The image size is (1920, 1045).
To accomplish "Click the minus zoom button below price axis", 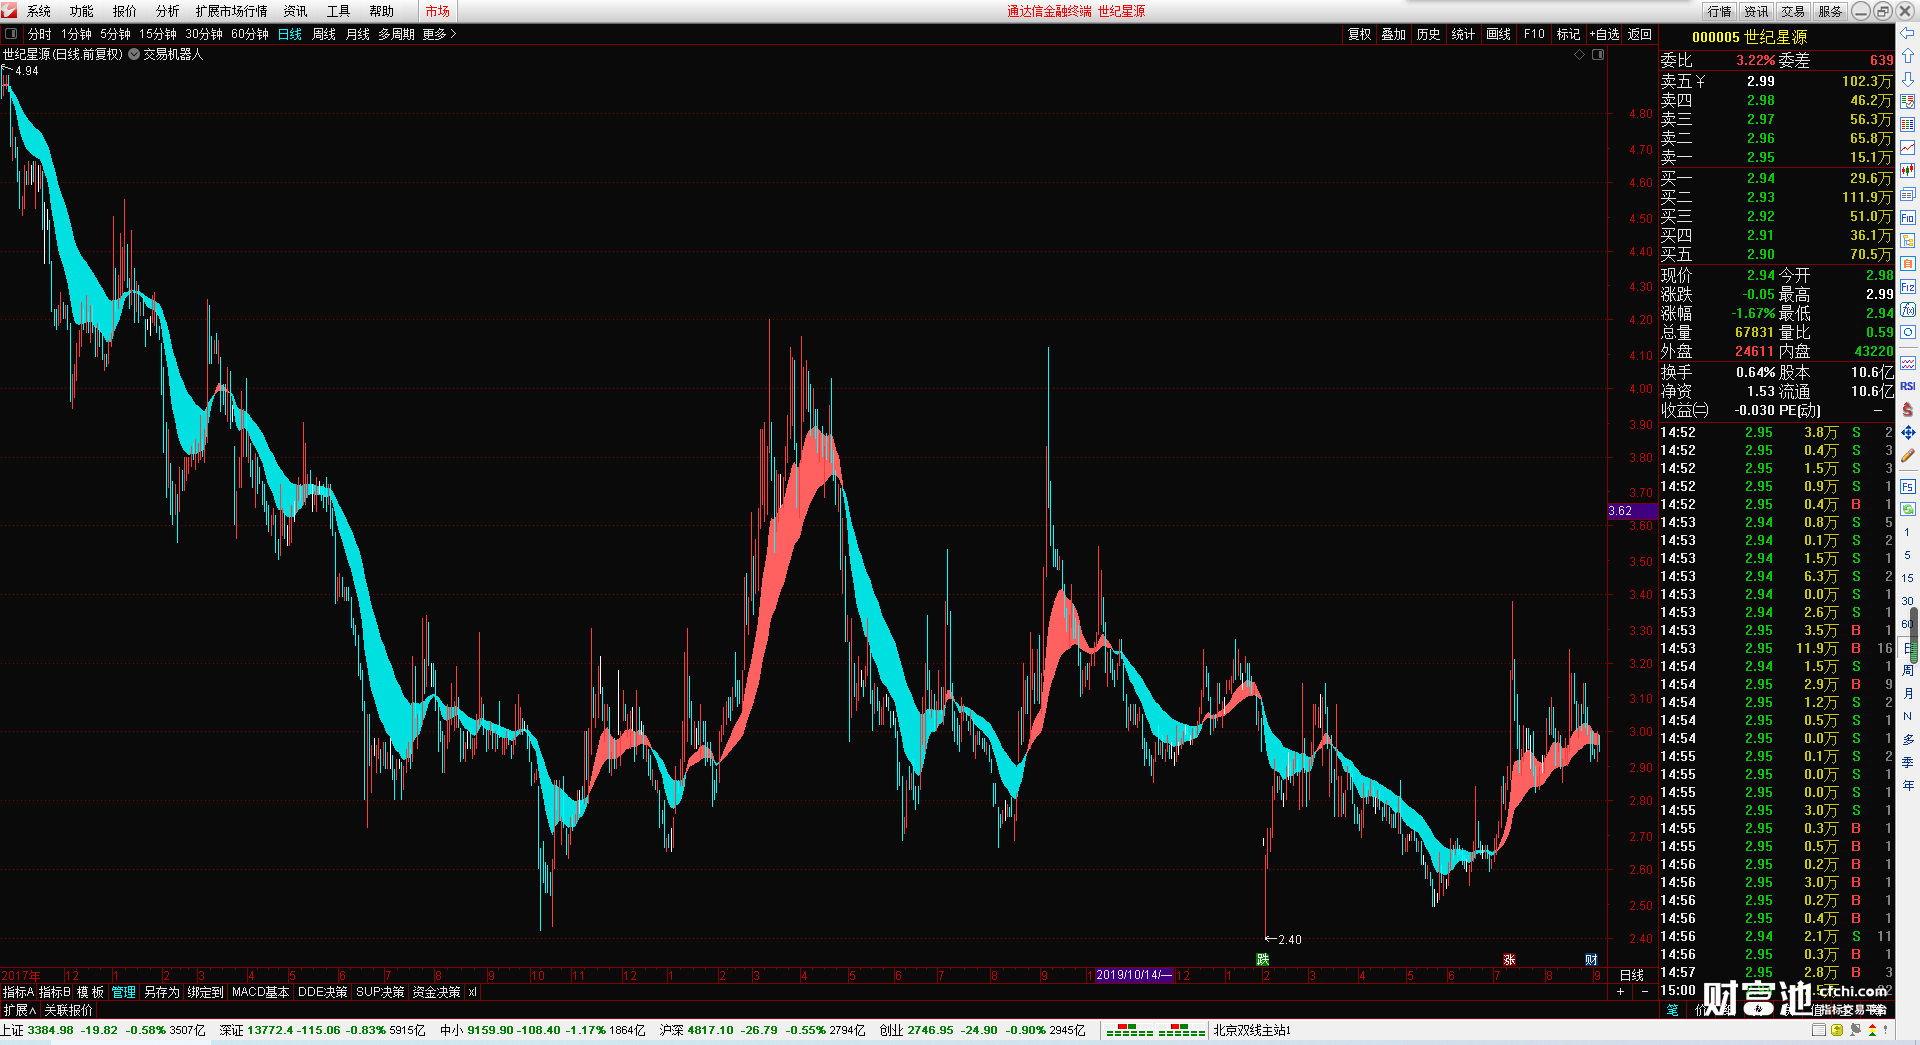I will tap(1645, 992).
